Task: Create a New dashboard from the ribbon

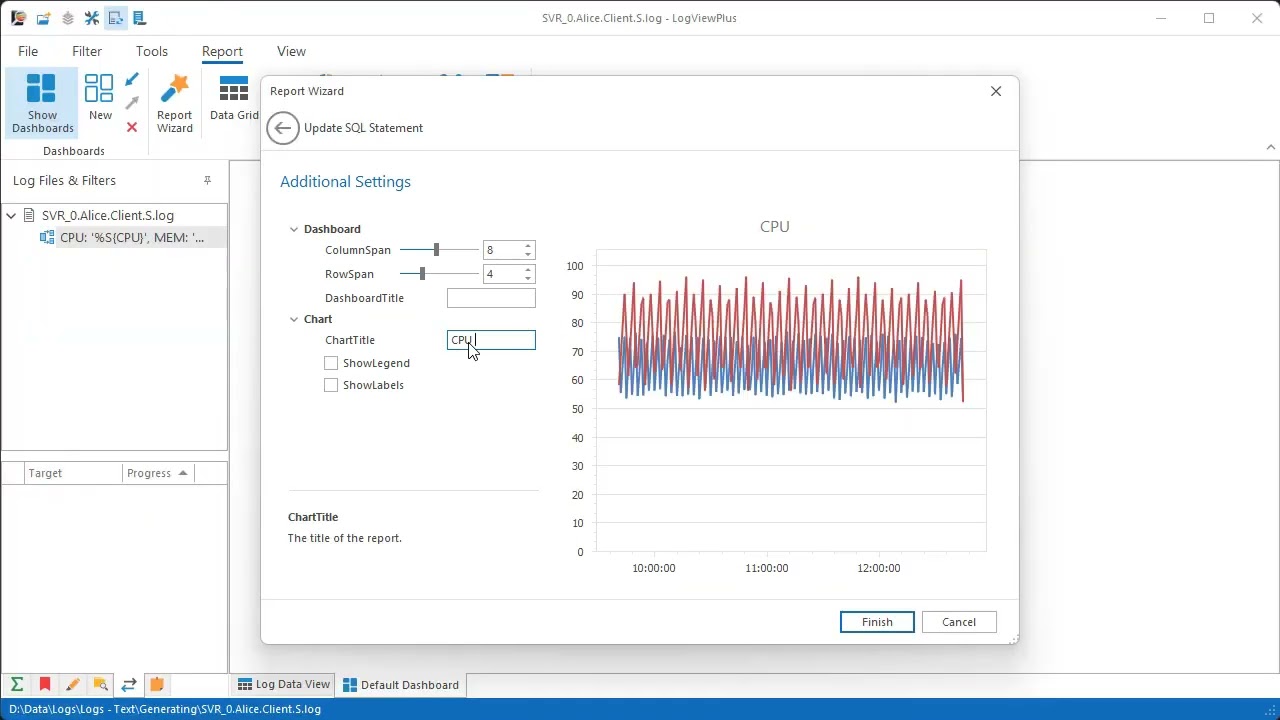Action: [x=100, y=97]
